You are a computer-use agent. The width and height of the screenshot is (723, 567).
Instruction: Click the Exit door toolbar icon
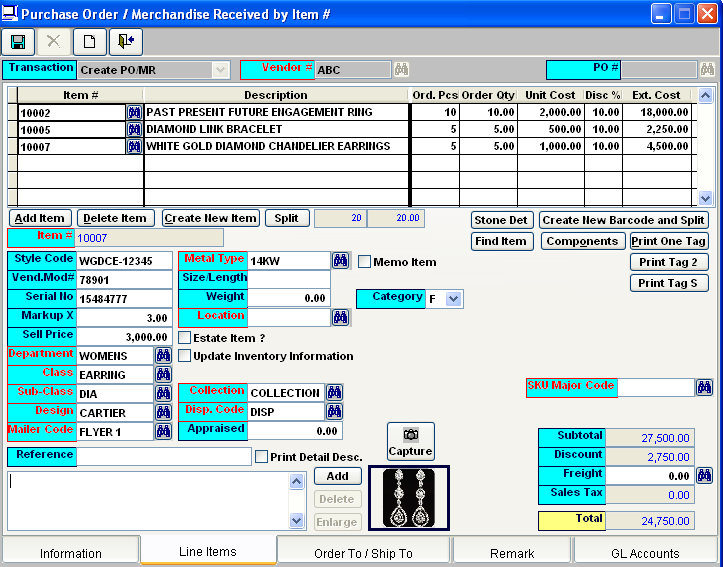(x=125, y=42)
